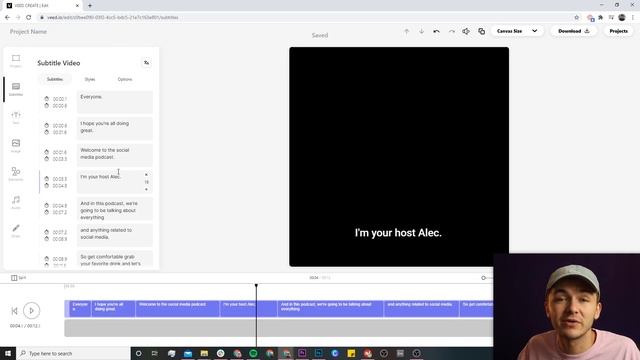Viewport: 640px width, 360px height.
Task: Reload the browser page
Action: (29, 17)
